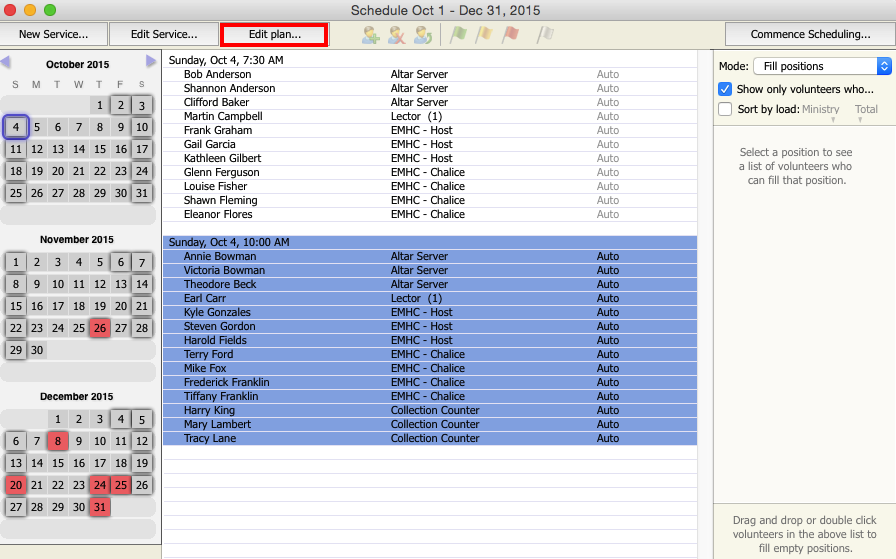Open the Mode dropdown showing Fill positions

click(819, 66)
